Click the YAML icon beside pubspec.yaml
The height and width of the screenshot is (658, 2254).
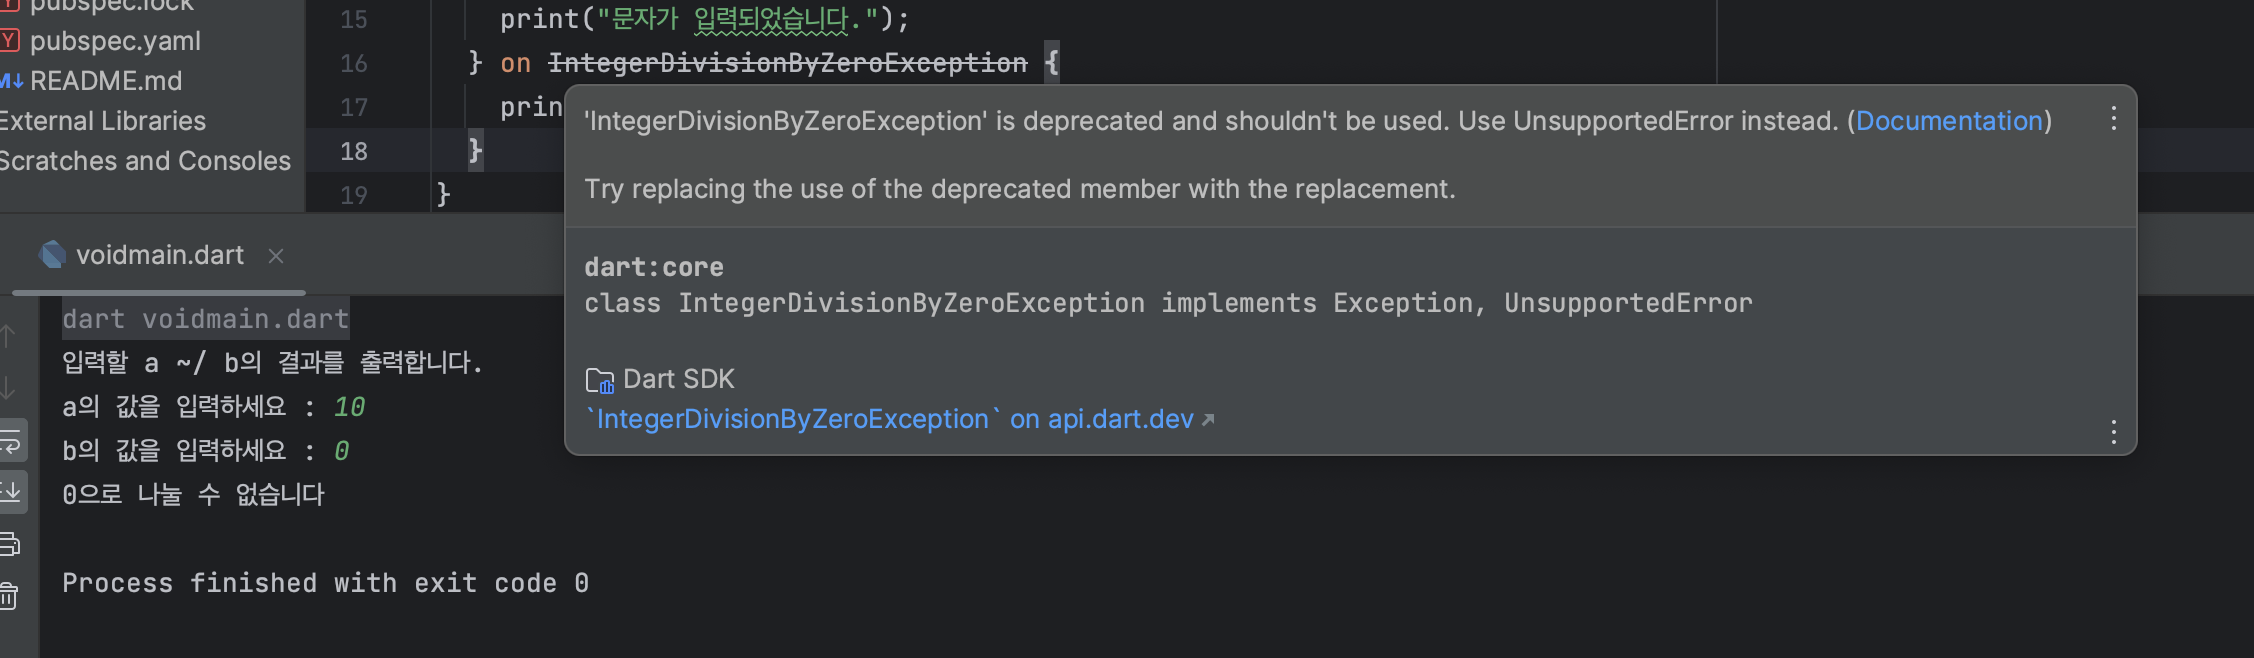pyautogui.click(x=9, y=41)
